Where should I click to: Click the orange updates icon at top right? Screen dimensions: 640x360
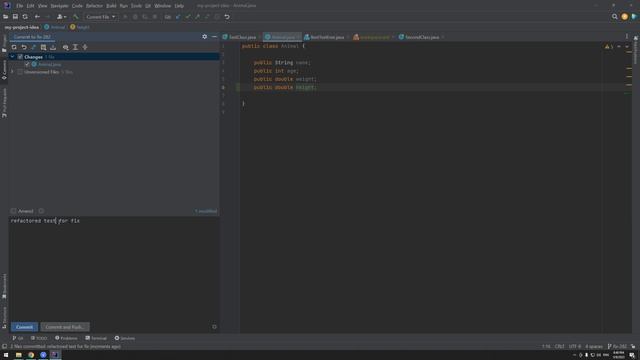coord(624,17)
